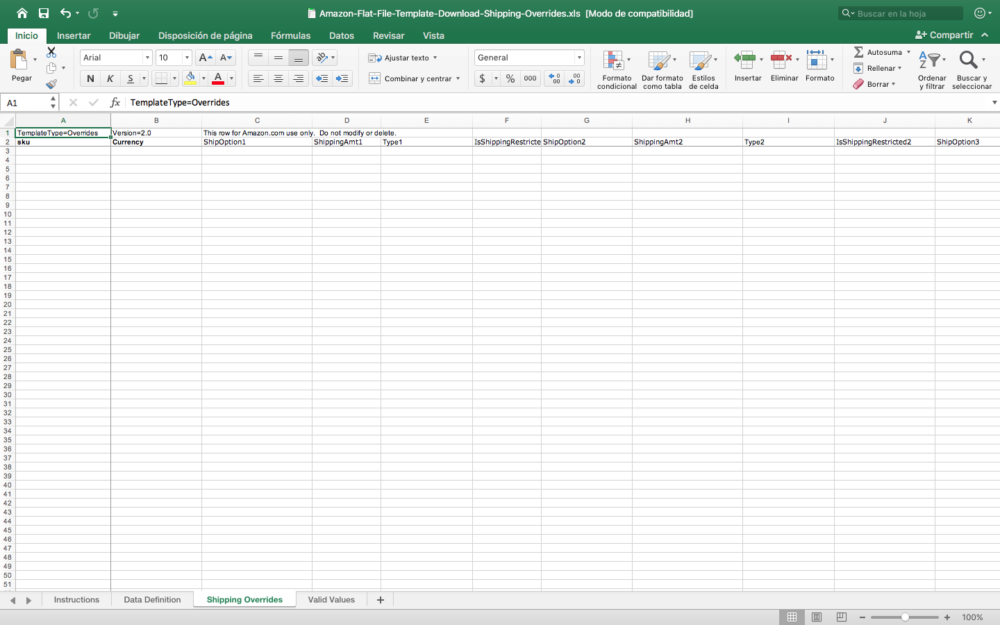Align text to middle of cell
The image size is (1000, 625).
point(278,57)
